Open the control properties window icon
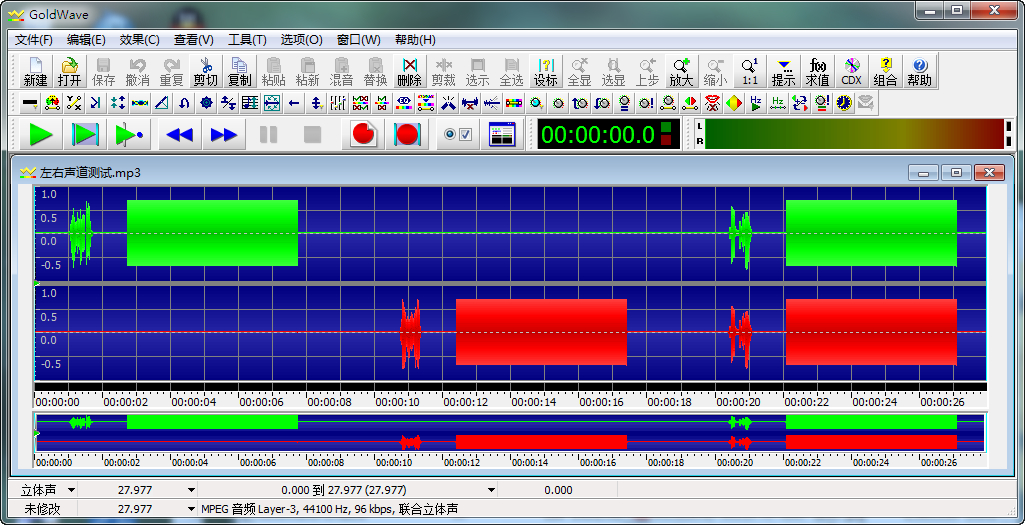The image size is (1025, 525). pos(502,134)
